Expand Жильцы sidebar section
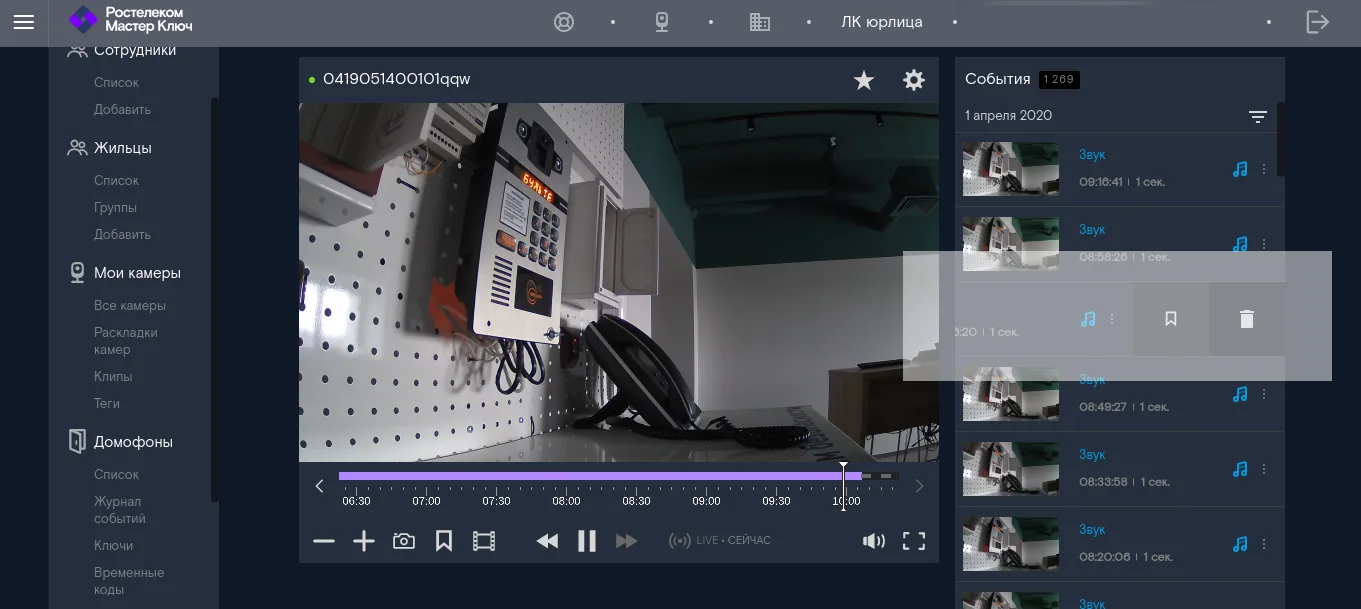 coord(110,148)
